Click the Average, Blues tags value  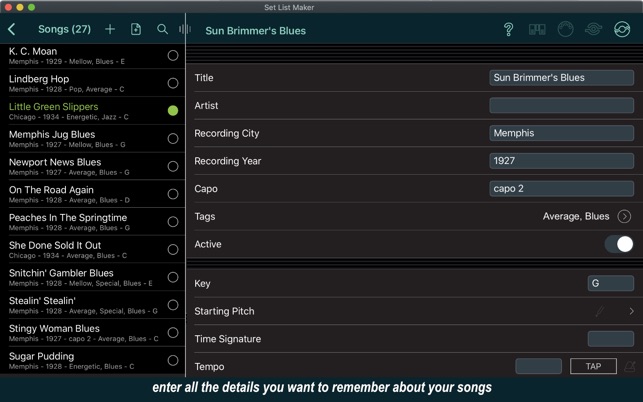(x=576, y=216)
